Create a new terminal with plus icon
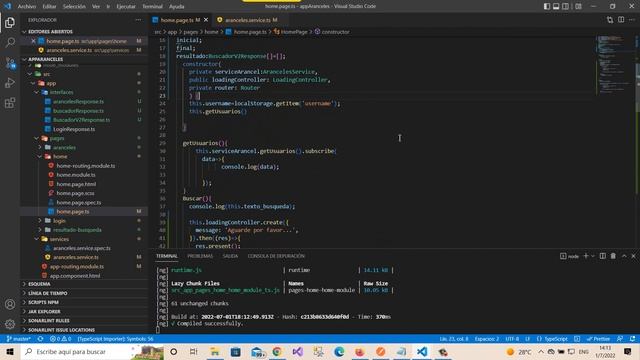Image resolution: width=640 pixels, height=360 pixels. (586, 256)
